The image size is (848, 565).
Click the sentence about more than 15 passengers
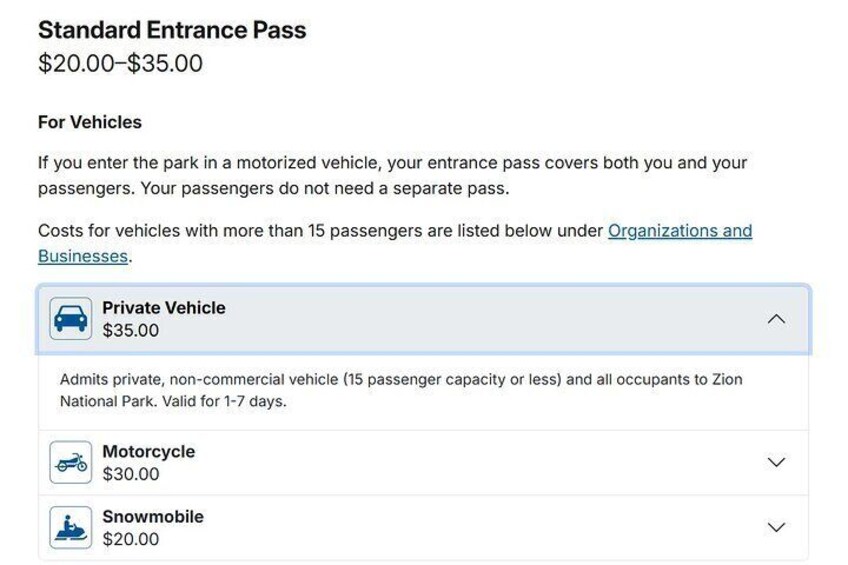[x=320, y=231]
